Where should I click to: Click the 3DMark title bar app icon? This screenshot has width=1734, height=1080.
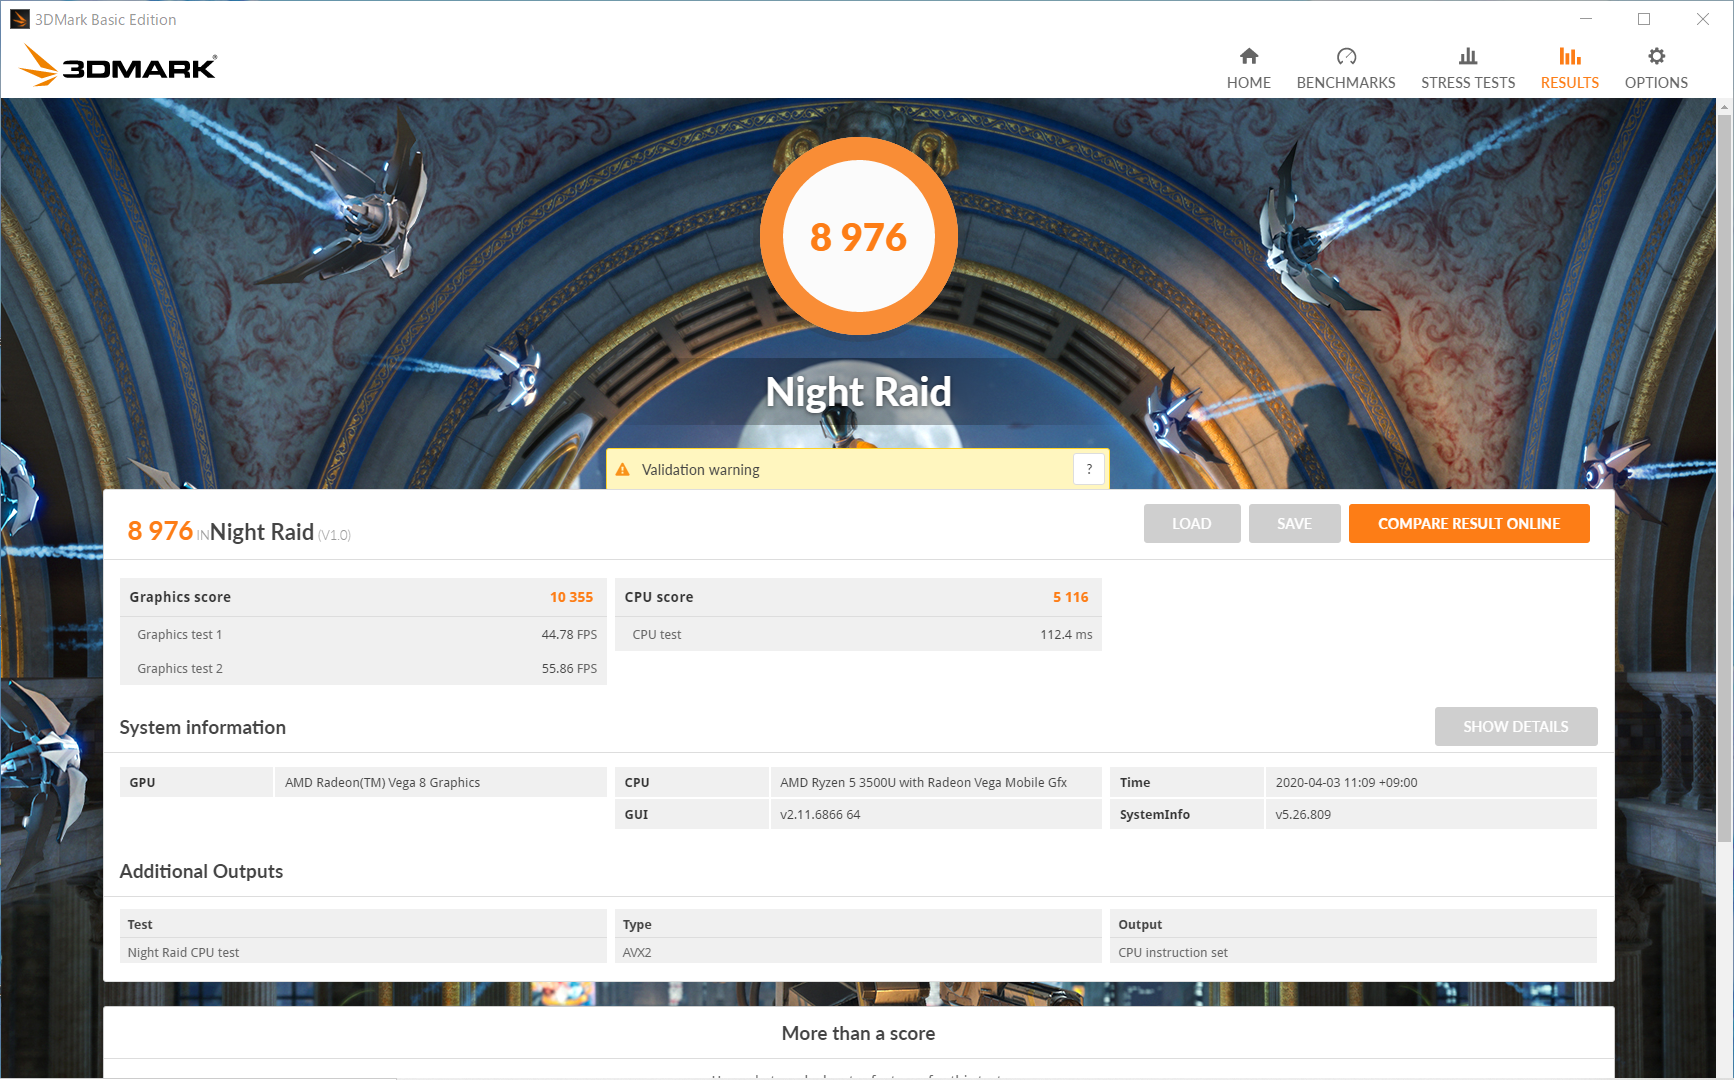[x=19, y=19]
